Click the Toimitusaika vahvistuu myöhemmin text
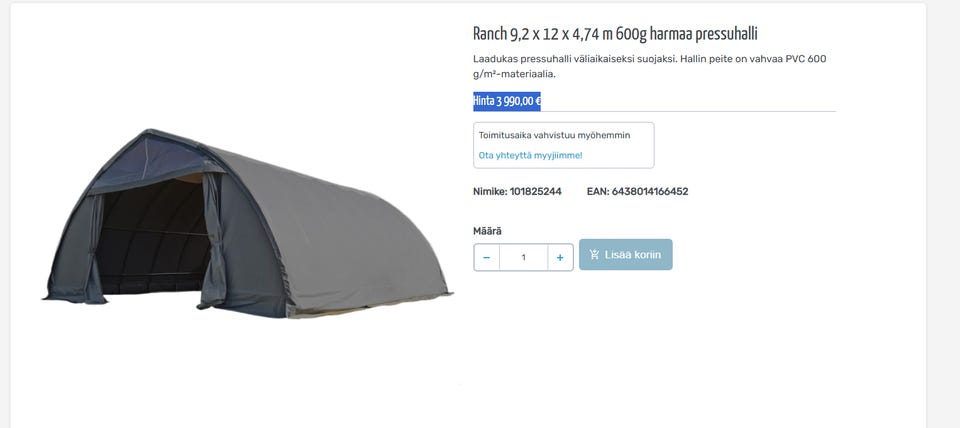This screenshot has width=960, height=428. coord(554,135)
